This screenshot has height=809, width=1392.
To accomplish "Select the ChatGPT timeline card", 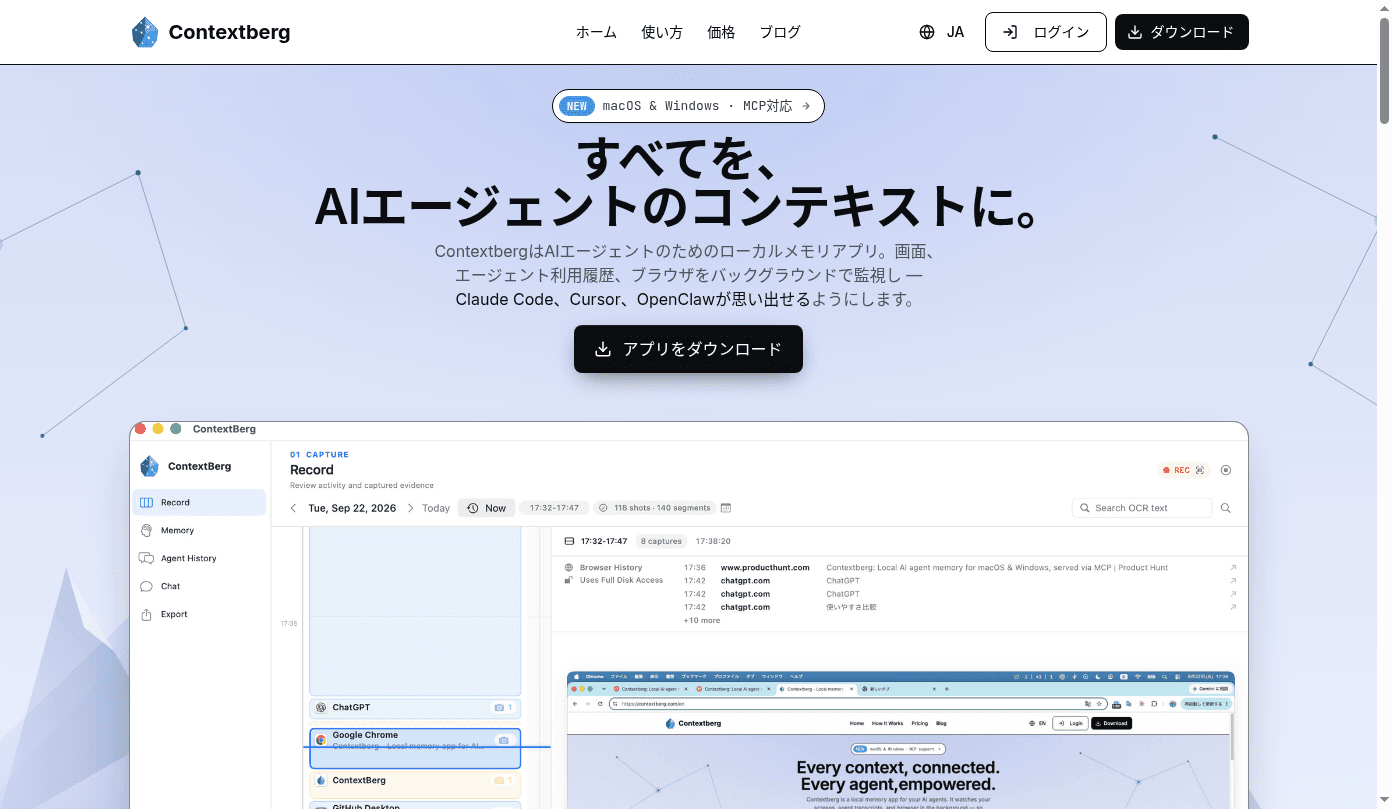I will [x=415, y=708].
